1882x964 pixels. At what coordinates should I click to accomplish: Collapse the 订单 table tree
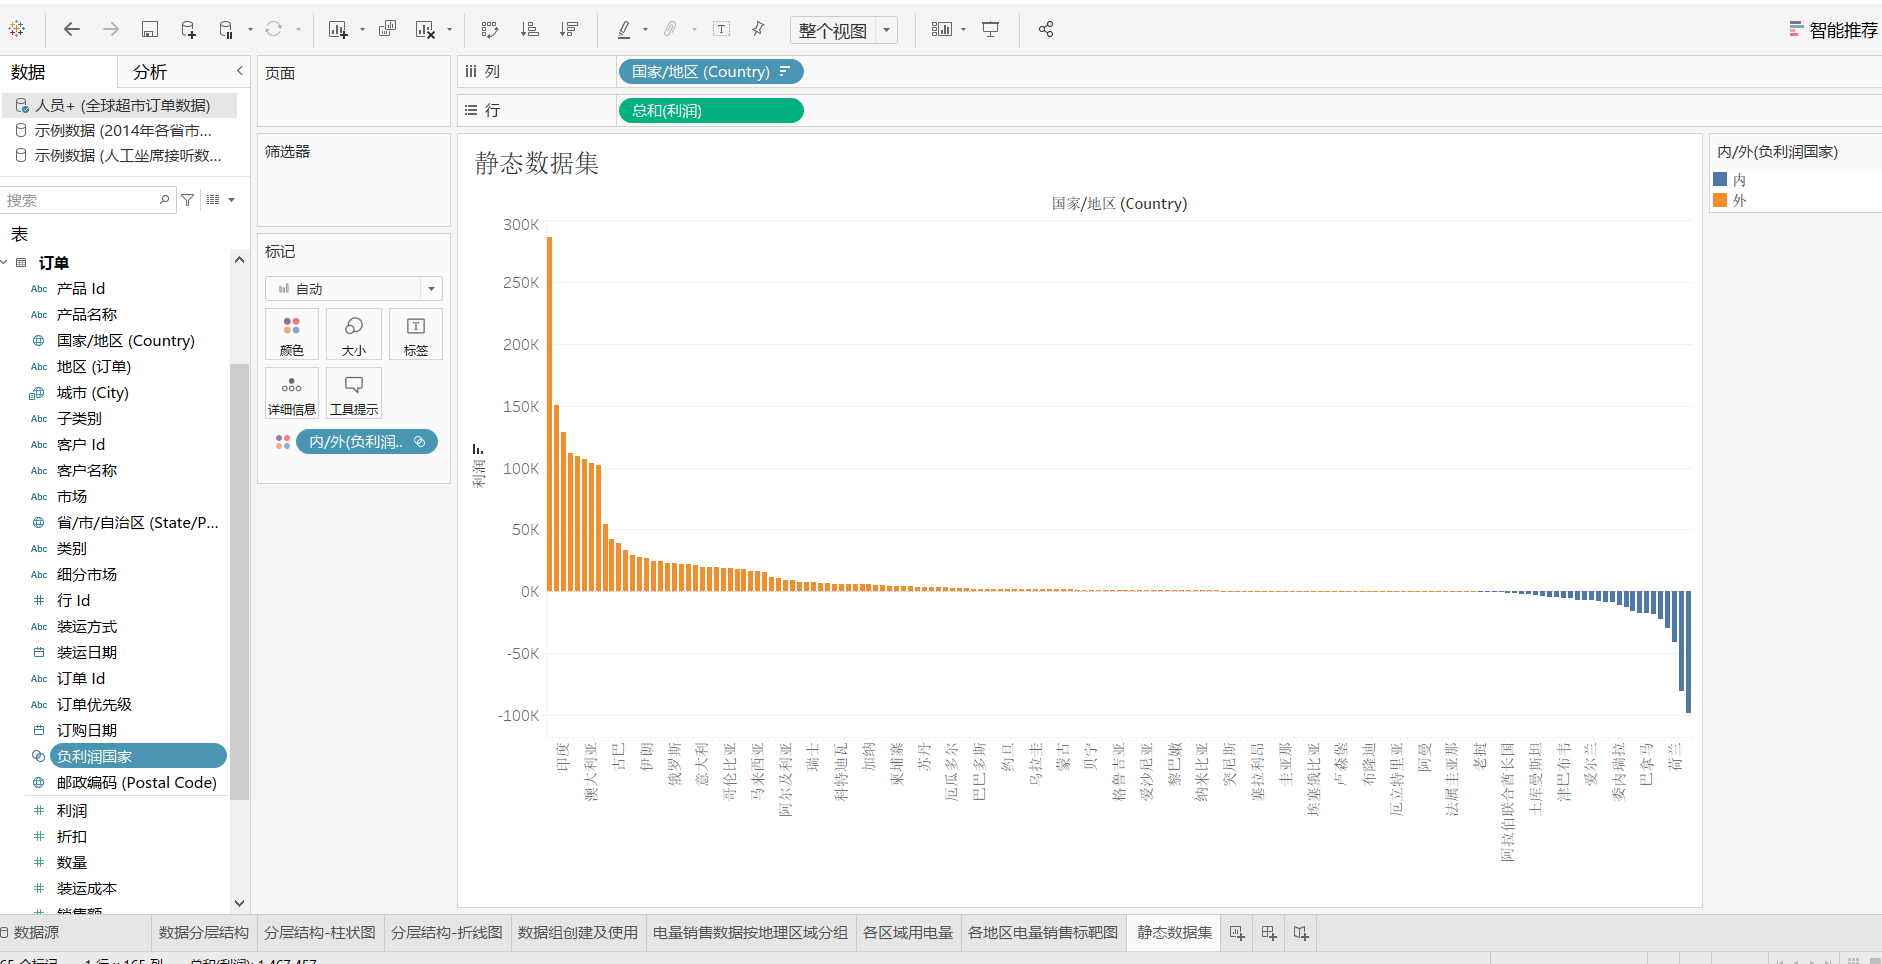[5, 263]
